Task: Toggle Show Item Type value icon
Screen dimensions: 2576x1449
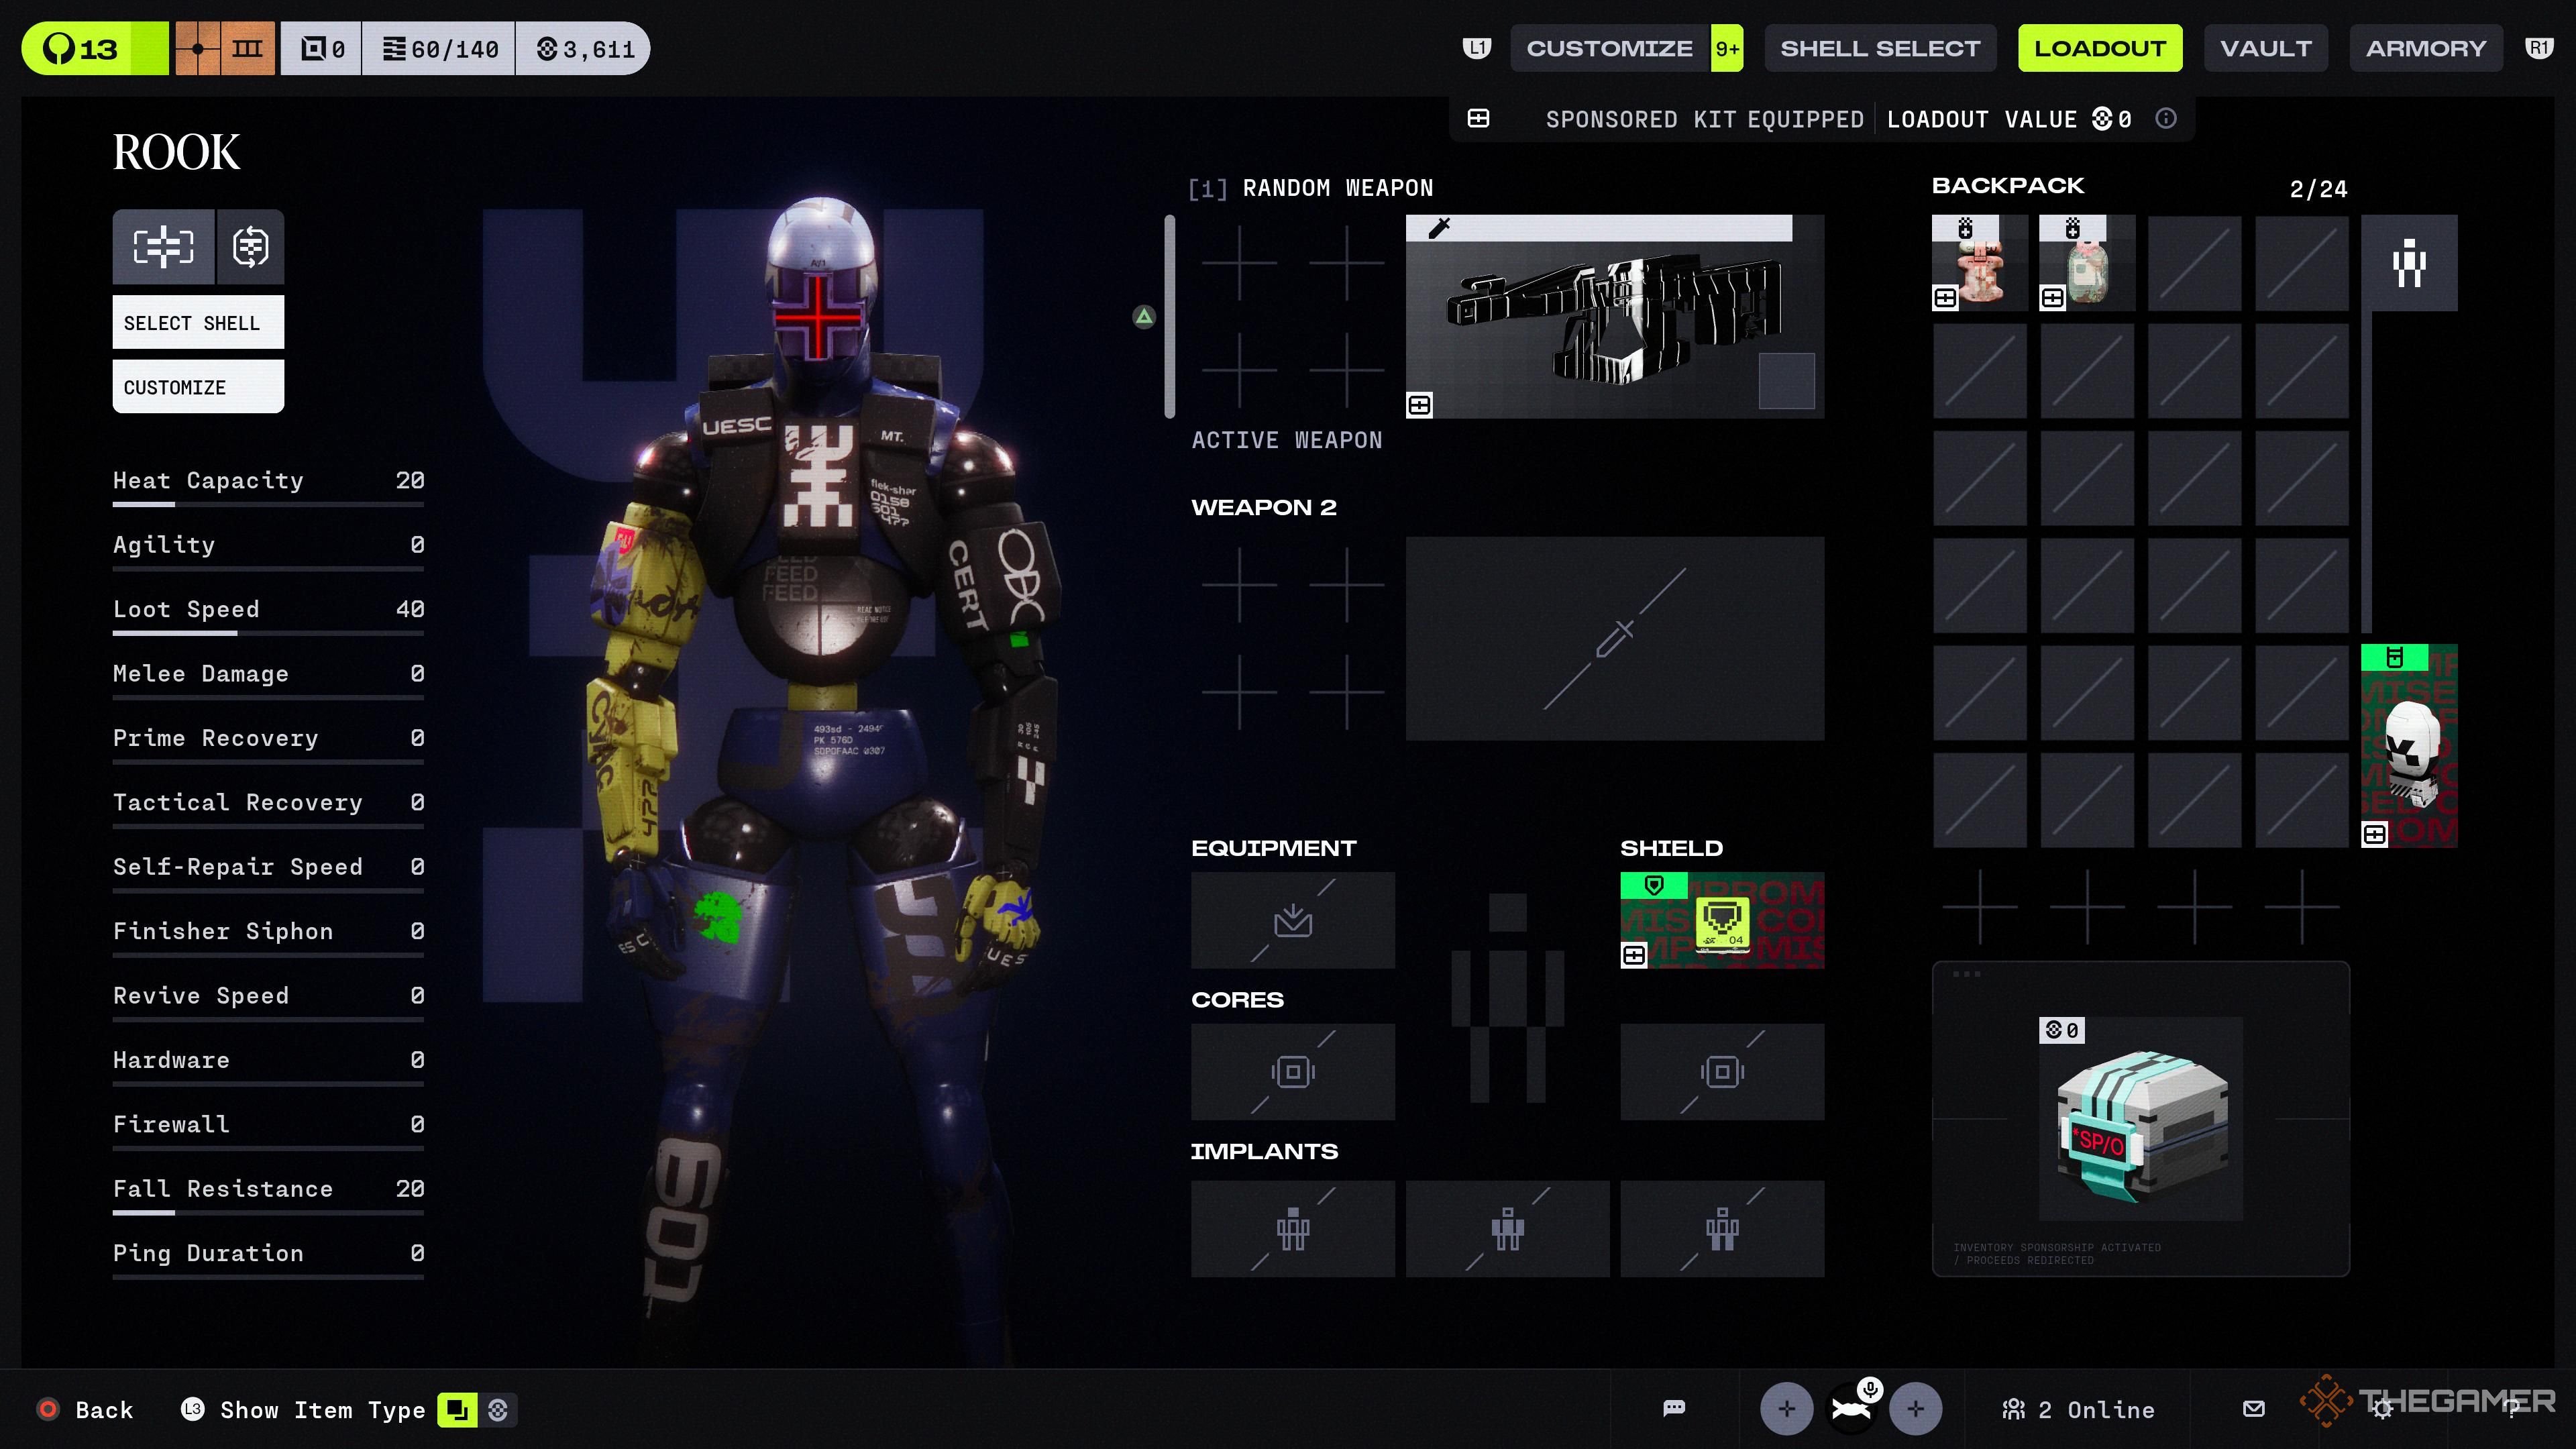Action: point(498,1409)
